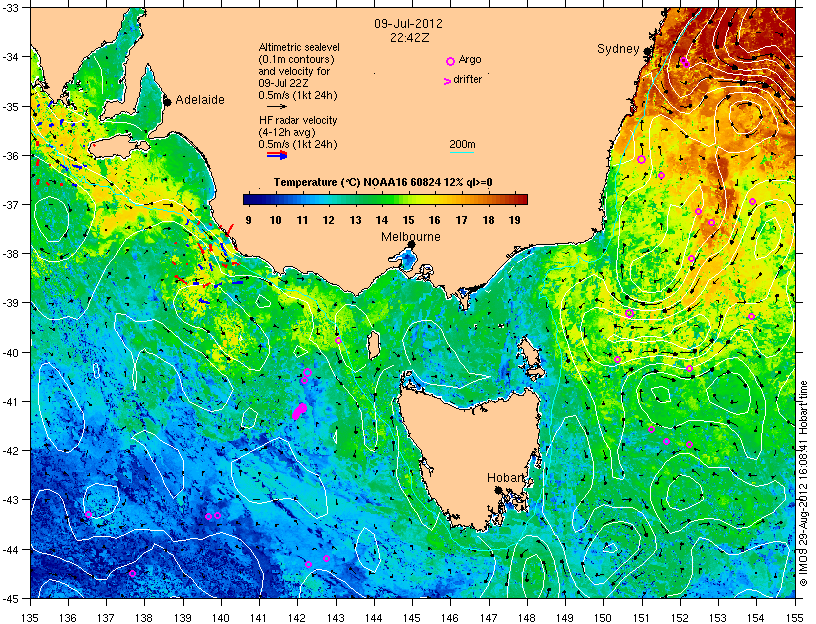The width and height of the screenshot is (816, 624).
Task: Click the '10' value under the colorbar
Action: point(275,220)
